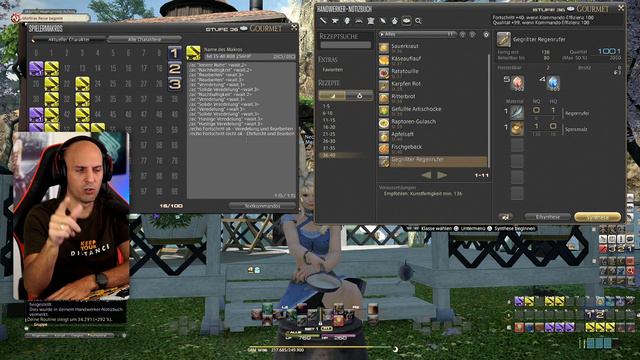Click the Synthese button
This screenshot has height=360, width=640.
tap(597, 217)
